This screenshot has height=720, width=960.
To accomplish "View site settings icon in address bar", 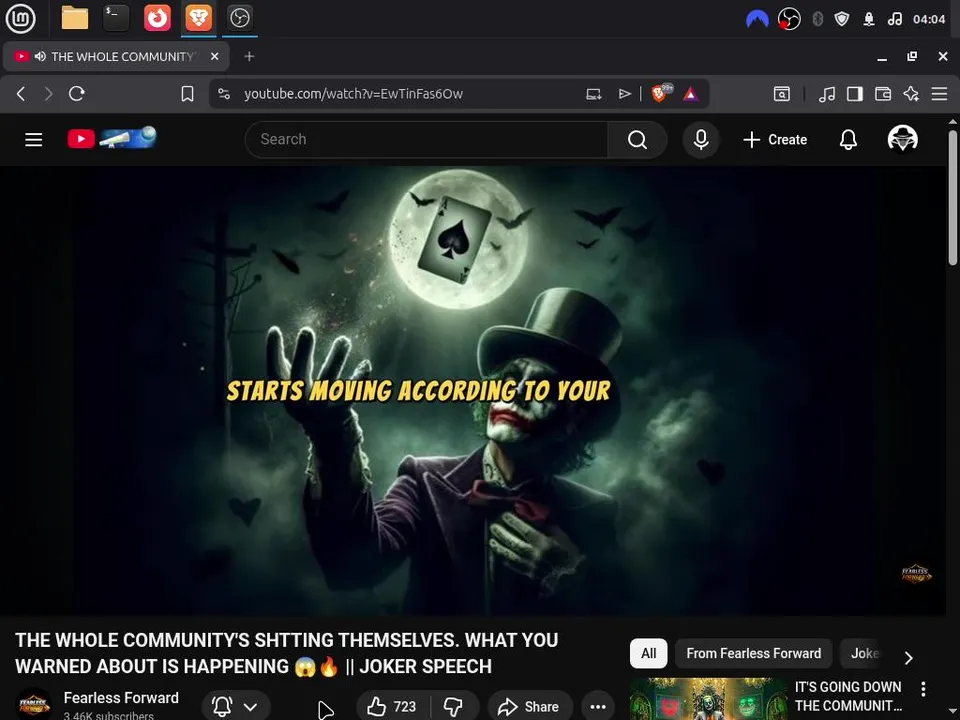I will point(224,94).
